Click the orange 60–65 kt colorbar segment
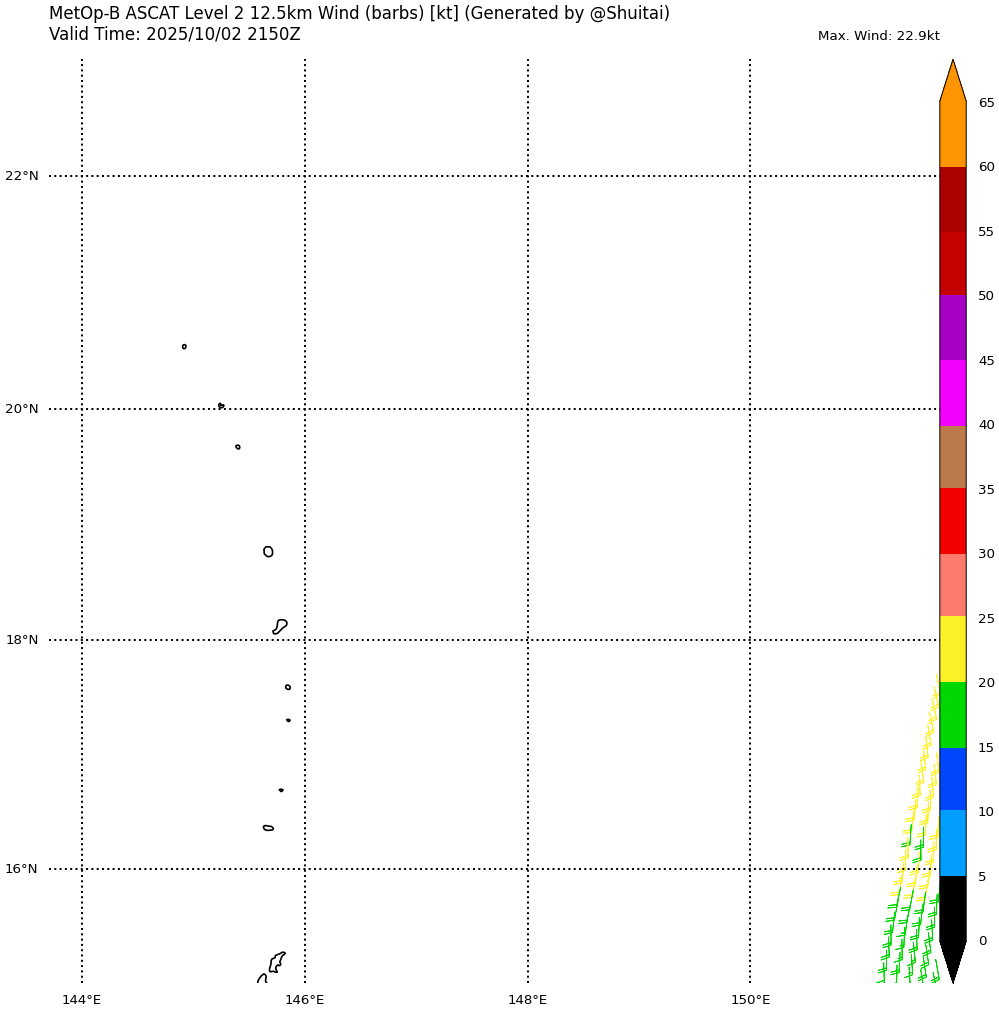The width and height of the screenshot is (999, 1011). click(952, 134)
